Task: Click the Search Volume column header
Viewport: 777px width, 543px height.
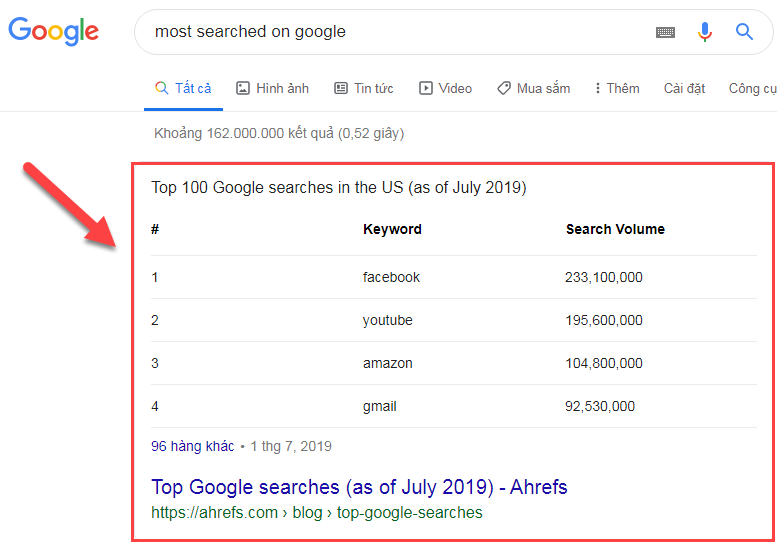Action: 615,229
